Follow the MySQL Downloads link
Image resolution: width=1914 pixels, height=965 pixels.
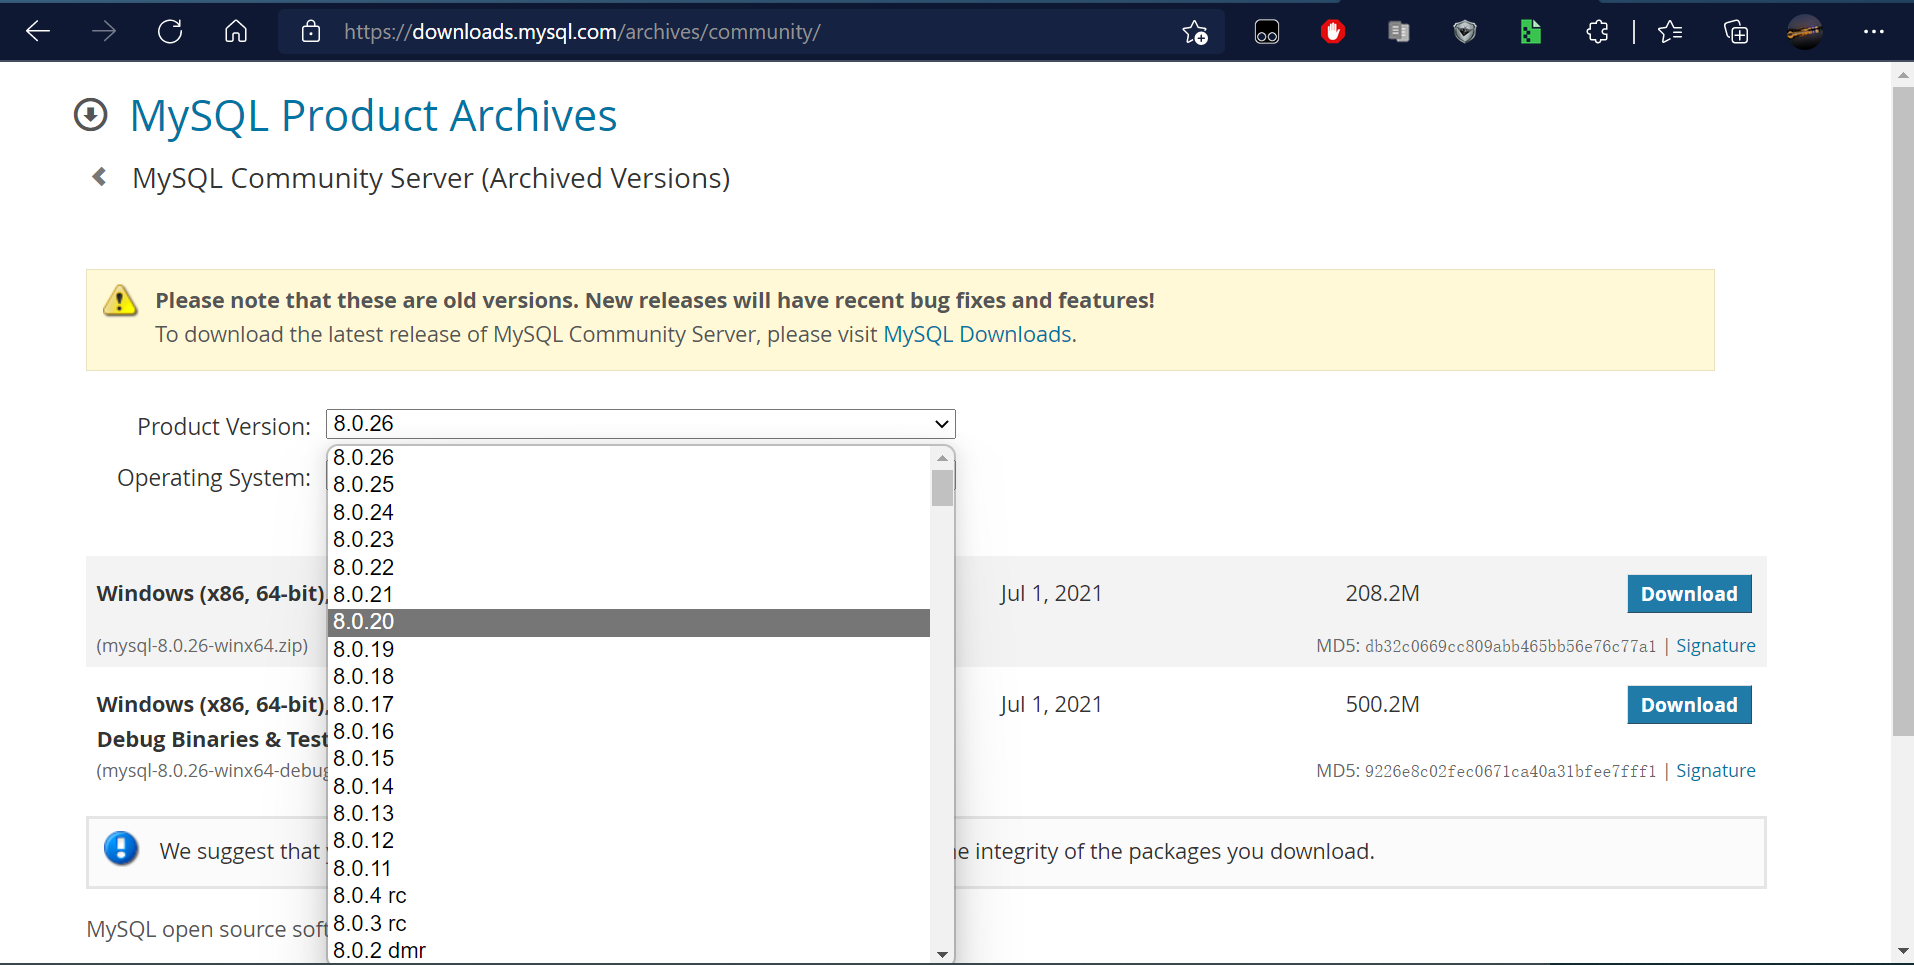click(977, 334)
